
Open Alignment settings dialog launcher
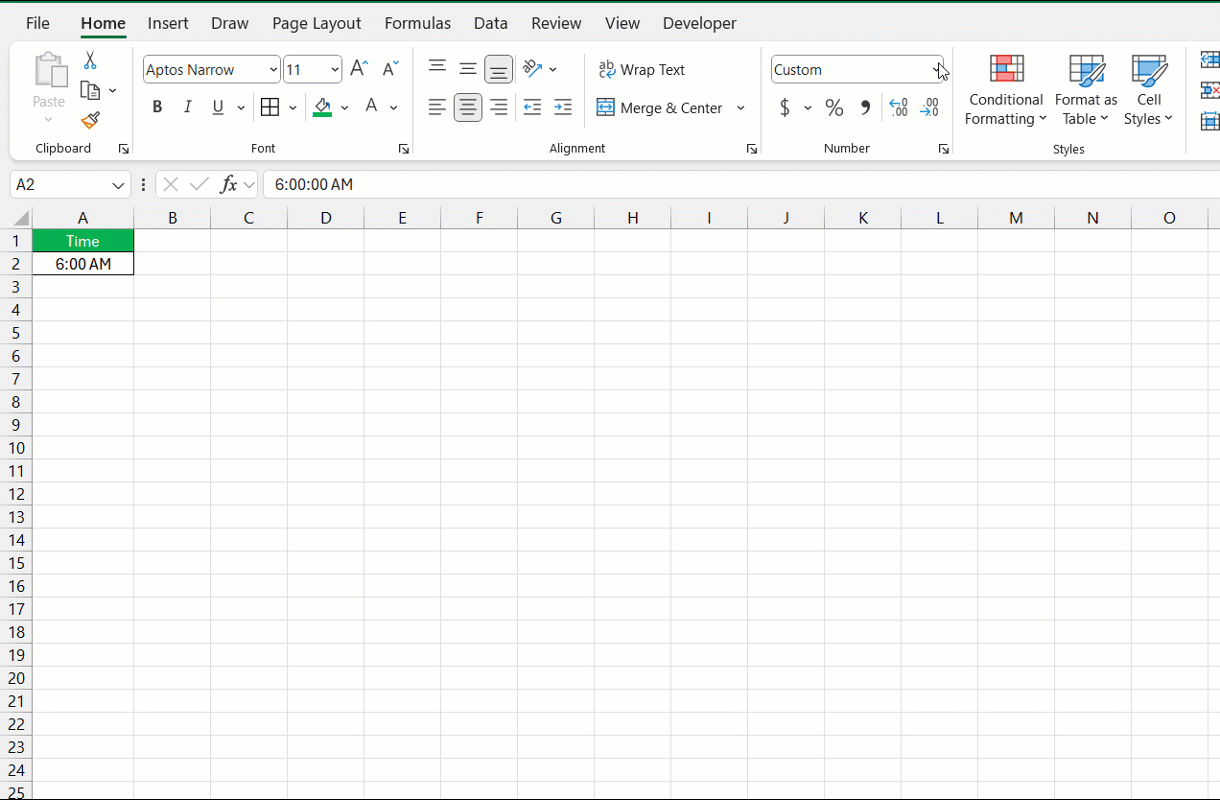tap(752, 149)
